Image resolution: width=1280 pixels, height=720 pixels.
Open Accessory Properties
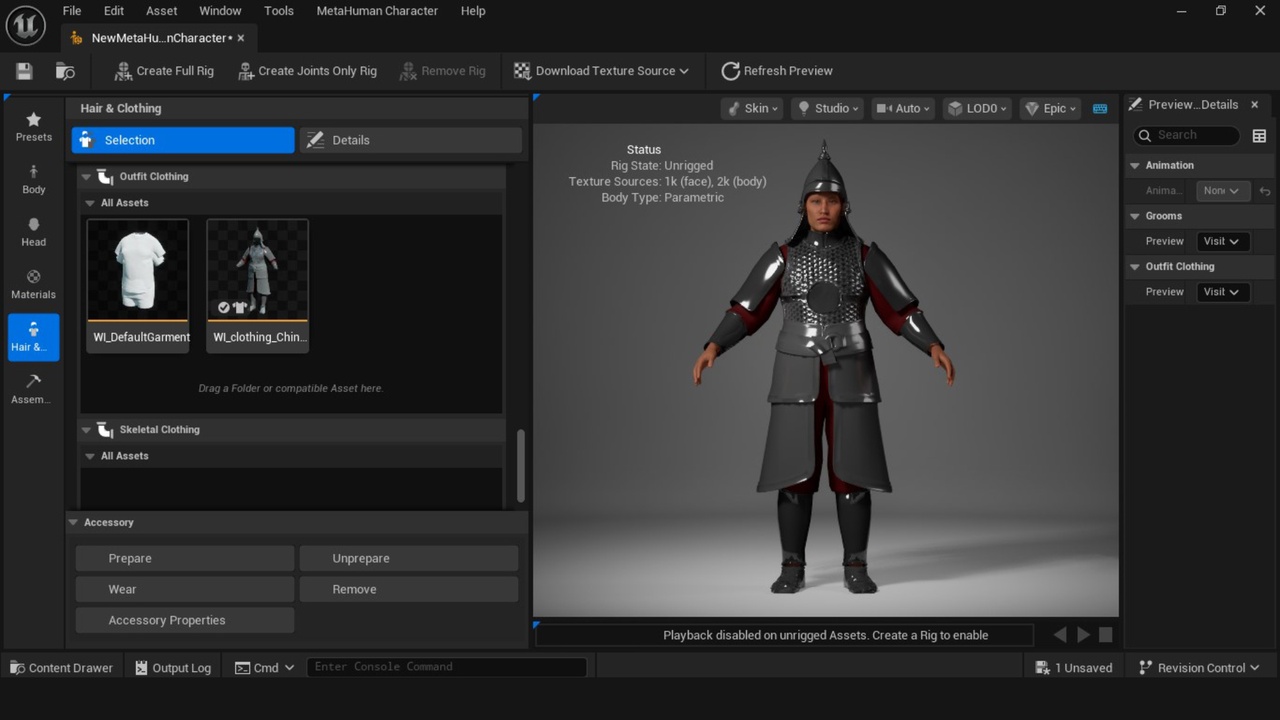pyautogui.click(x=185, y=620)
